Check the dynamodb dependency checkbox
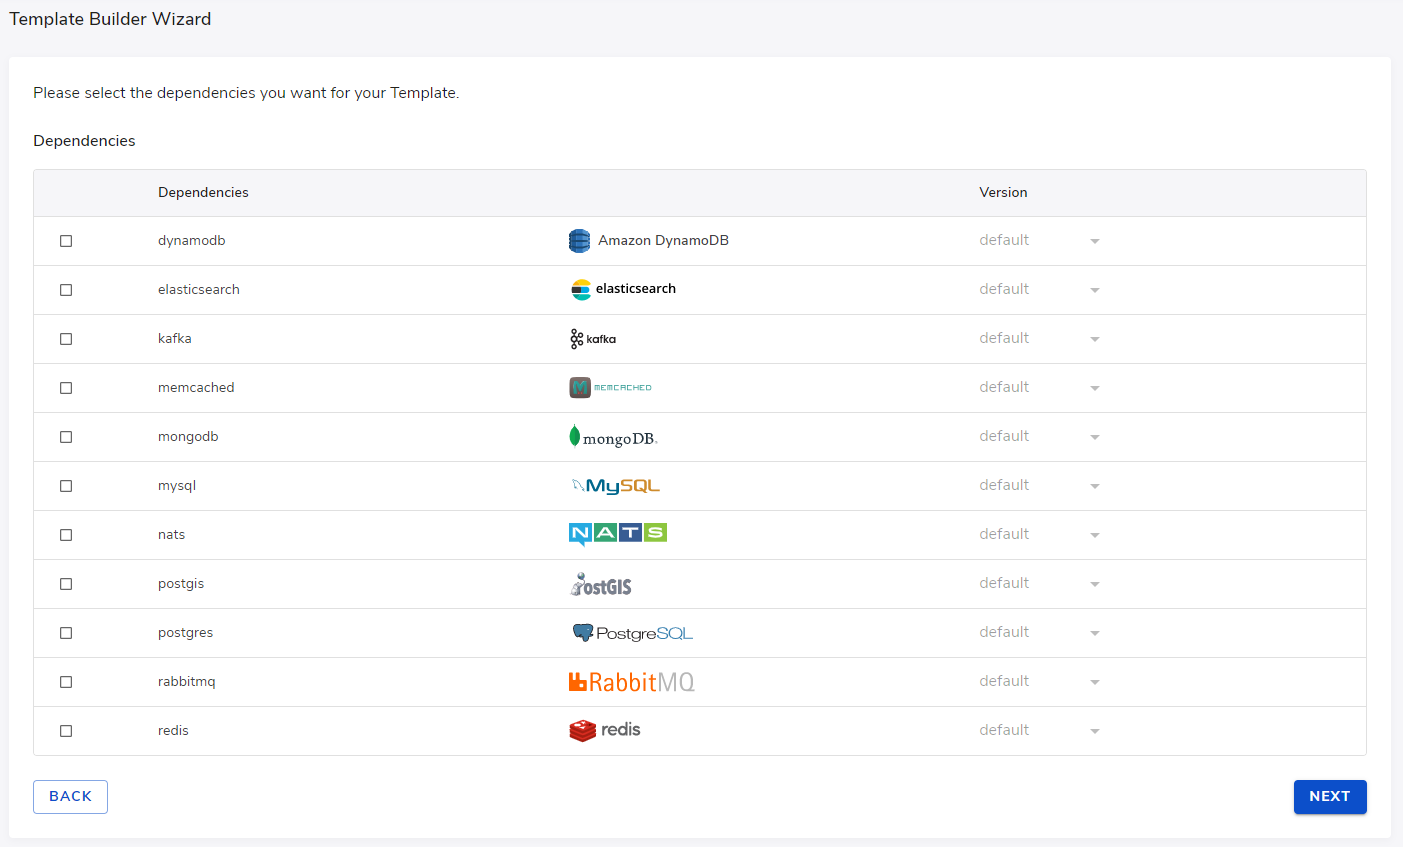 [66, 241]
